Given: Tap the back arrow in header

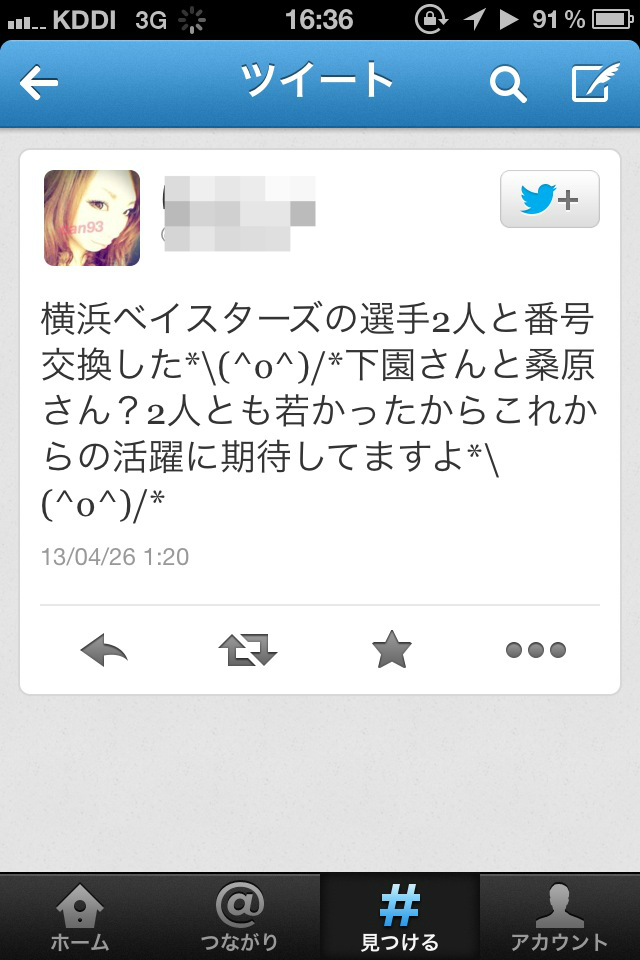Looking at the screenshot, I should pos(39,83).
